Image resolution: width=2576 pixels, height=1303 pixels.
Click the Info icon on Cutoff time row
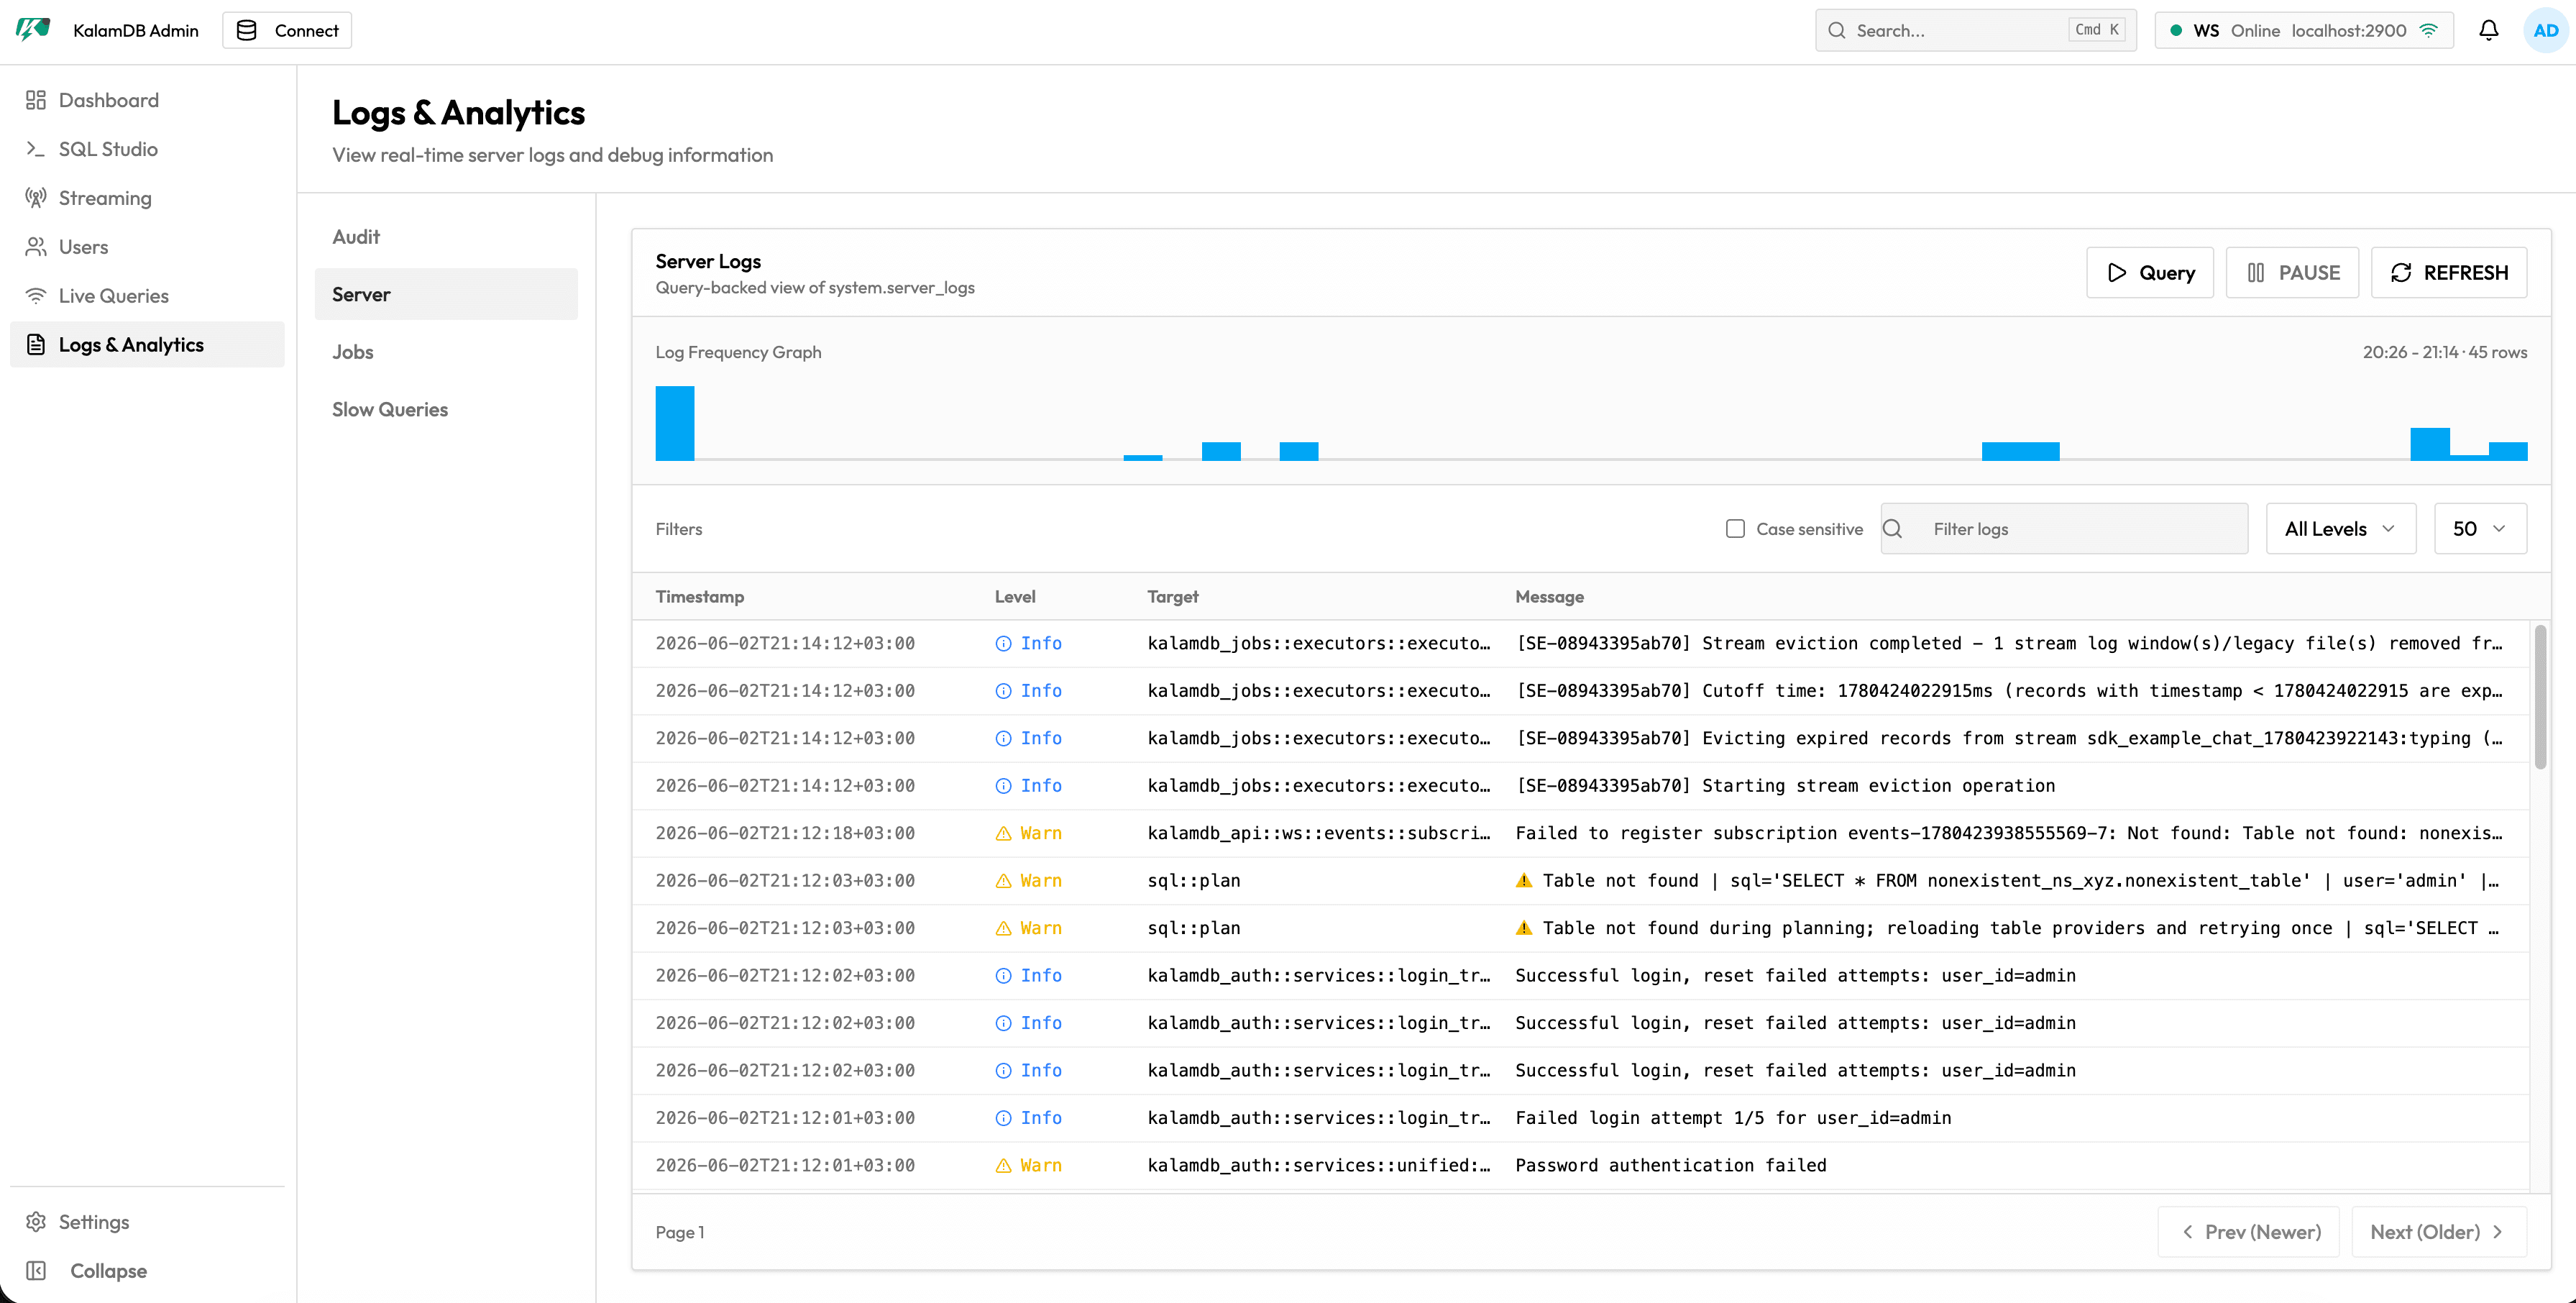[x=1003, y=691]
